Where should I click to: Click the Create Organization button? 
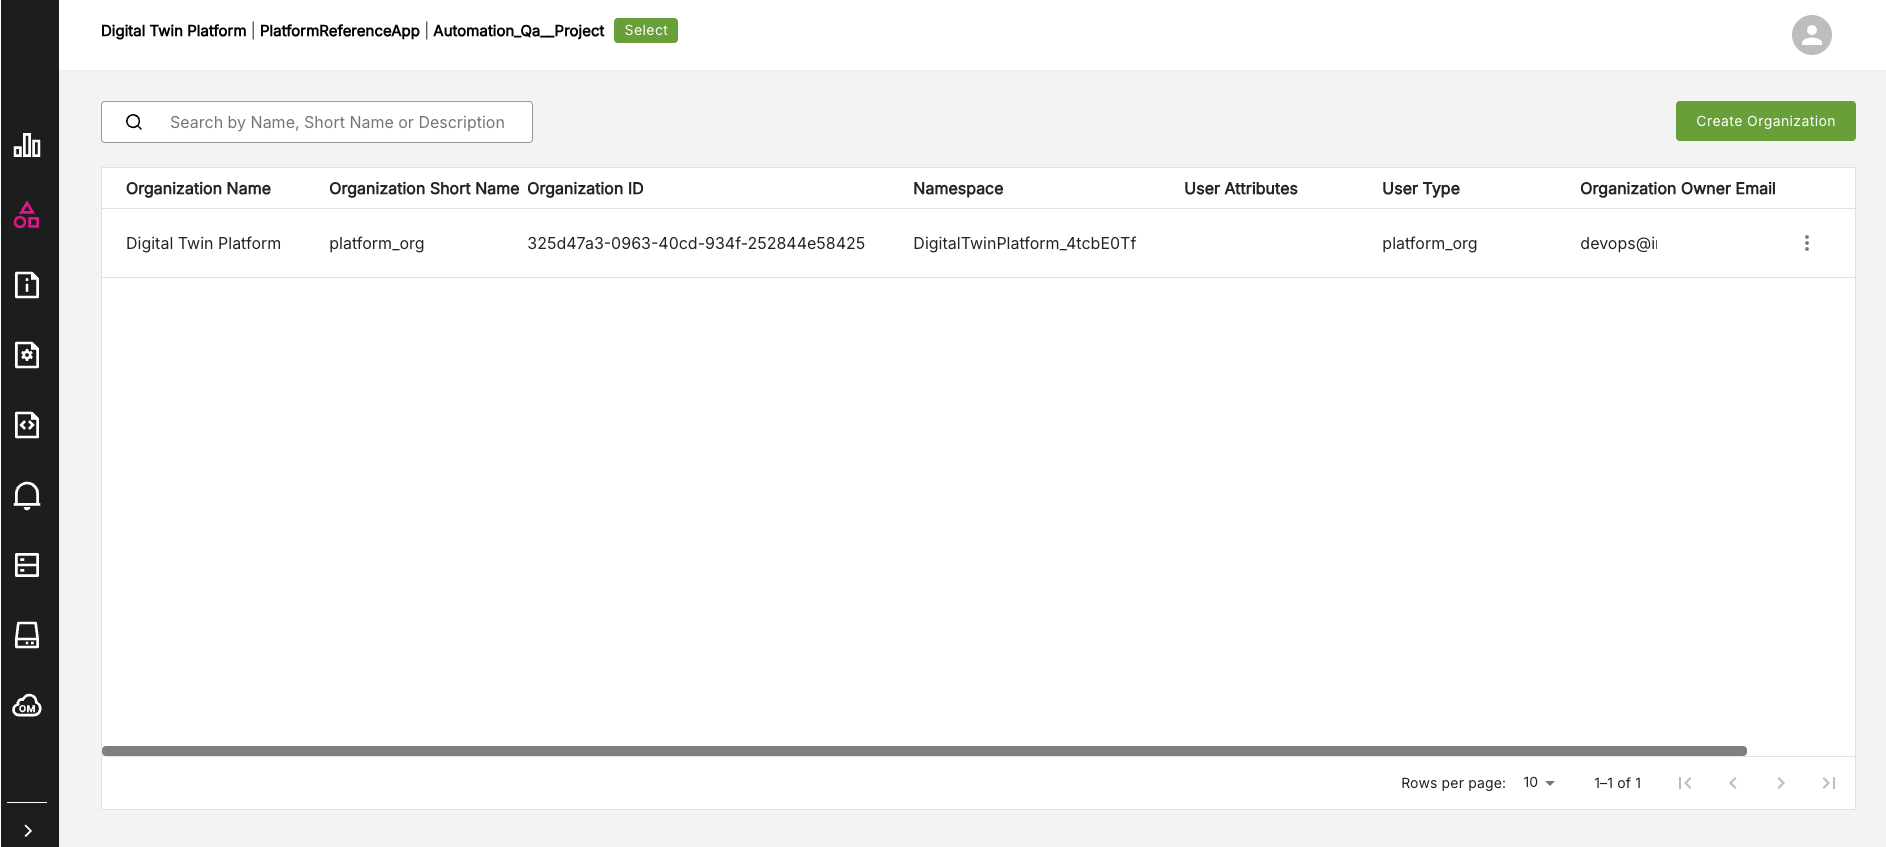(1765, 121)
